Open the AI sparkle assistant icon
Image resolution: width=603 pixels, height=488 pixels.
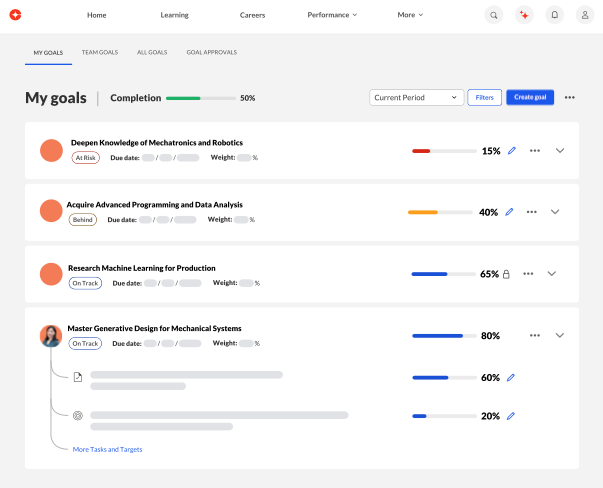point(524,15)
